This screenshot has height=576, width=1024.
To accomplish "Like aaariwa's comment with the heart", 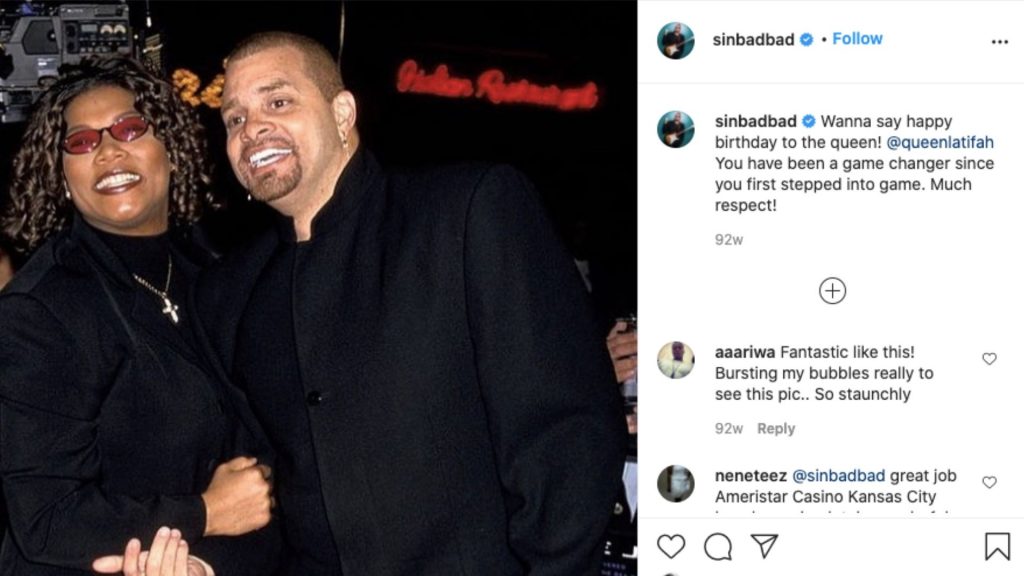I will click(989, 359).
